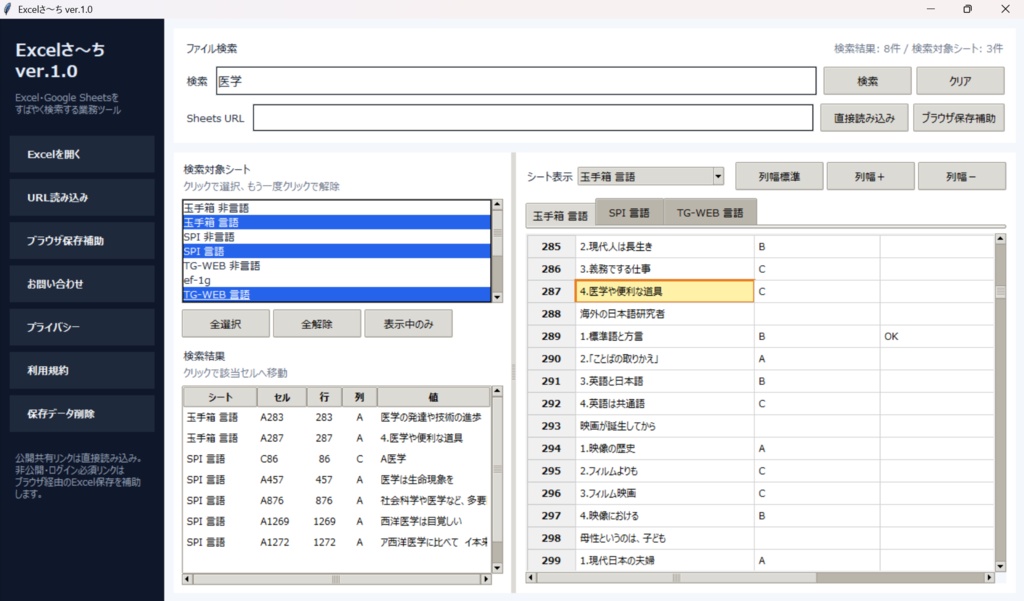
Task: Switch to the 玉手箱 言語 tab
Action: click(x=560, y=216)
